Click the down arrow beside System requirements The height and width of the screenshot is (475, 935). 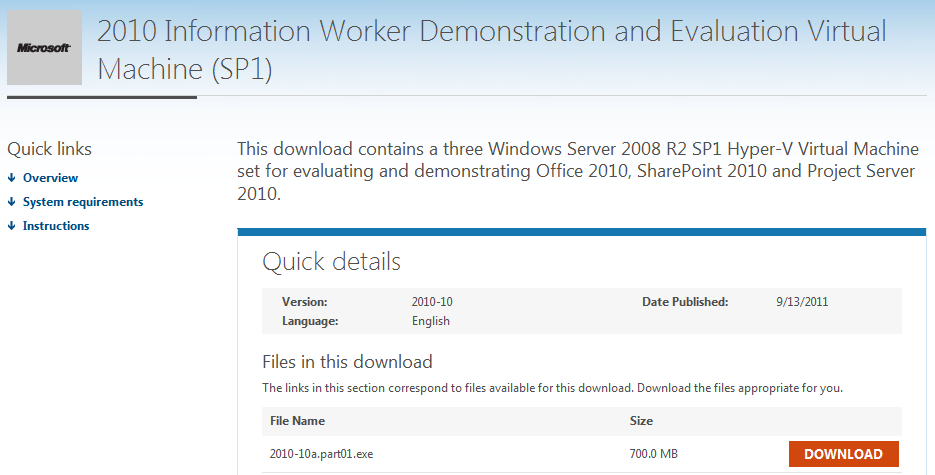[11, 202]
